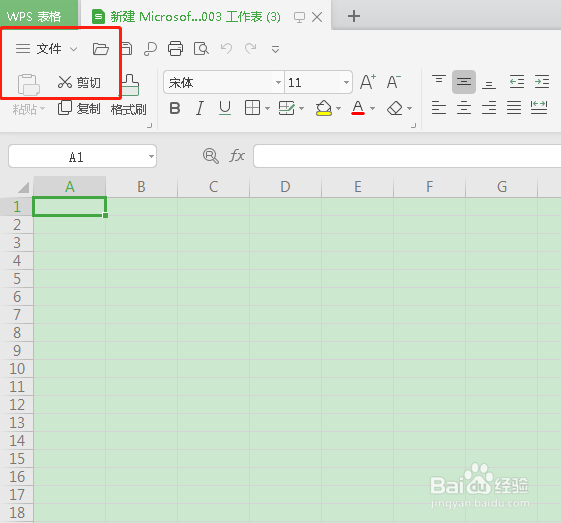Toggle italic formatting

point(200,108)
